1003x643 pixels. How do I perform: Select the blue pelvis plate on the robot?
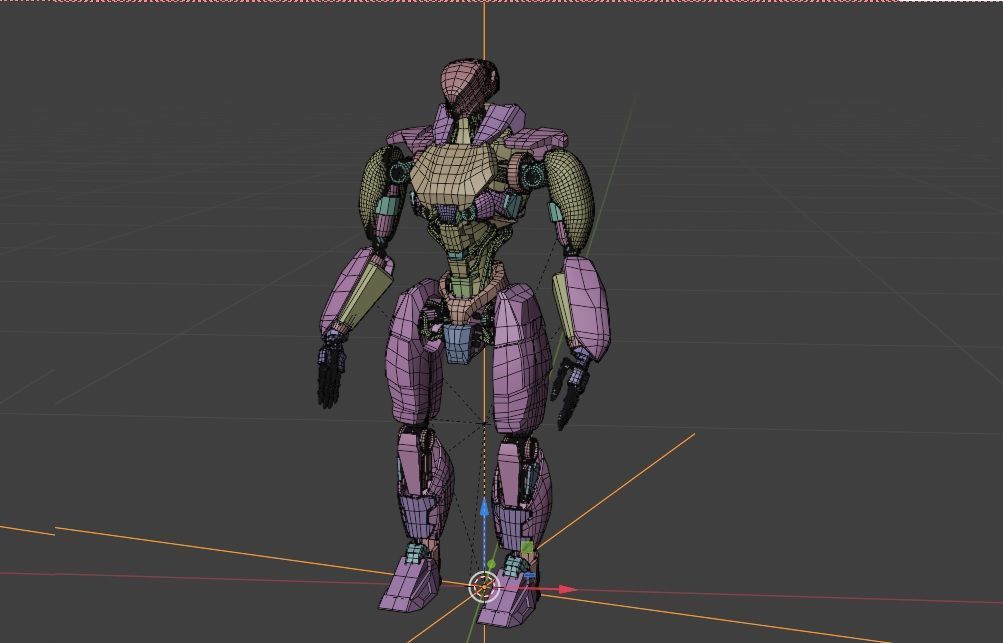459,343
